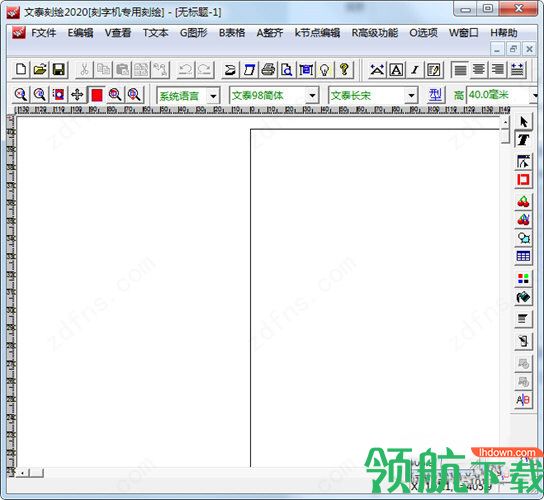This screenshot has width=544, height=500.
Task: Click the boxed letter A text icon
Action: click(x=396, y=69)
